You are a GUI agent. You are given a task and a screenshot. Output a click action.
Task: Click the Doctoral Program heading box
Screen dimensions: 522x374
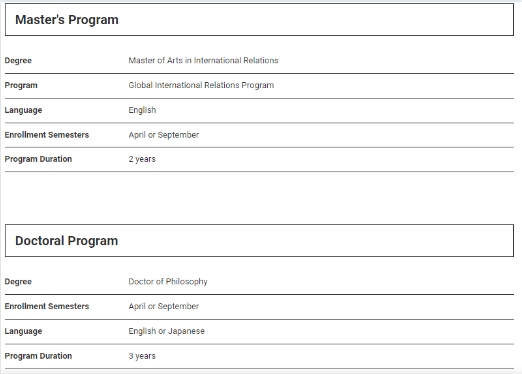[x=259, y=241]
